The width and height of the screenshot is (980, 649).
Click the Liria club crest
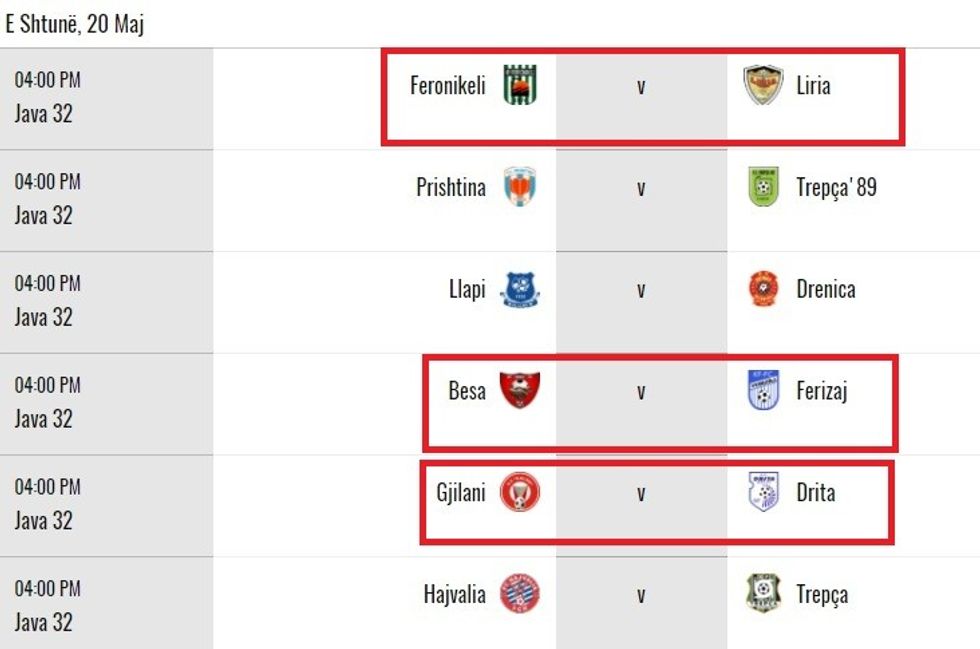pos(764,85)
